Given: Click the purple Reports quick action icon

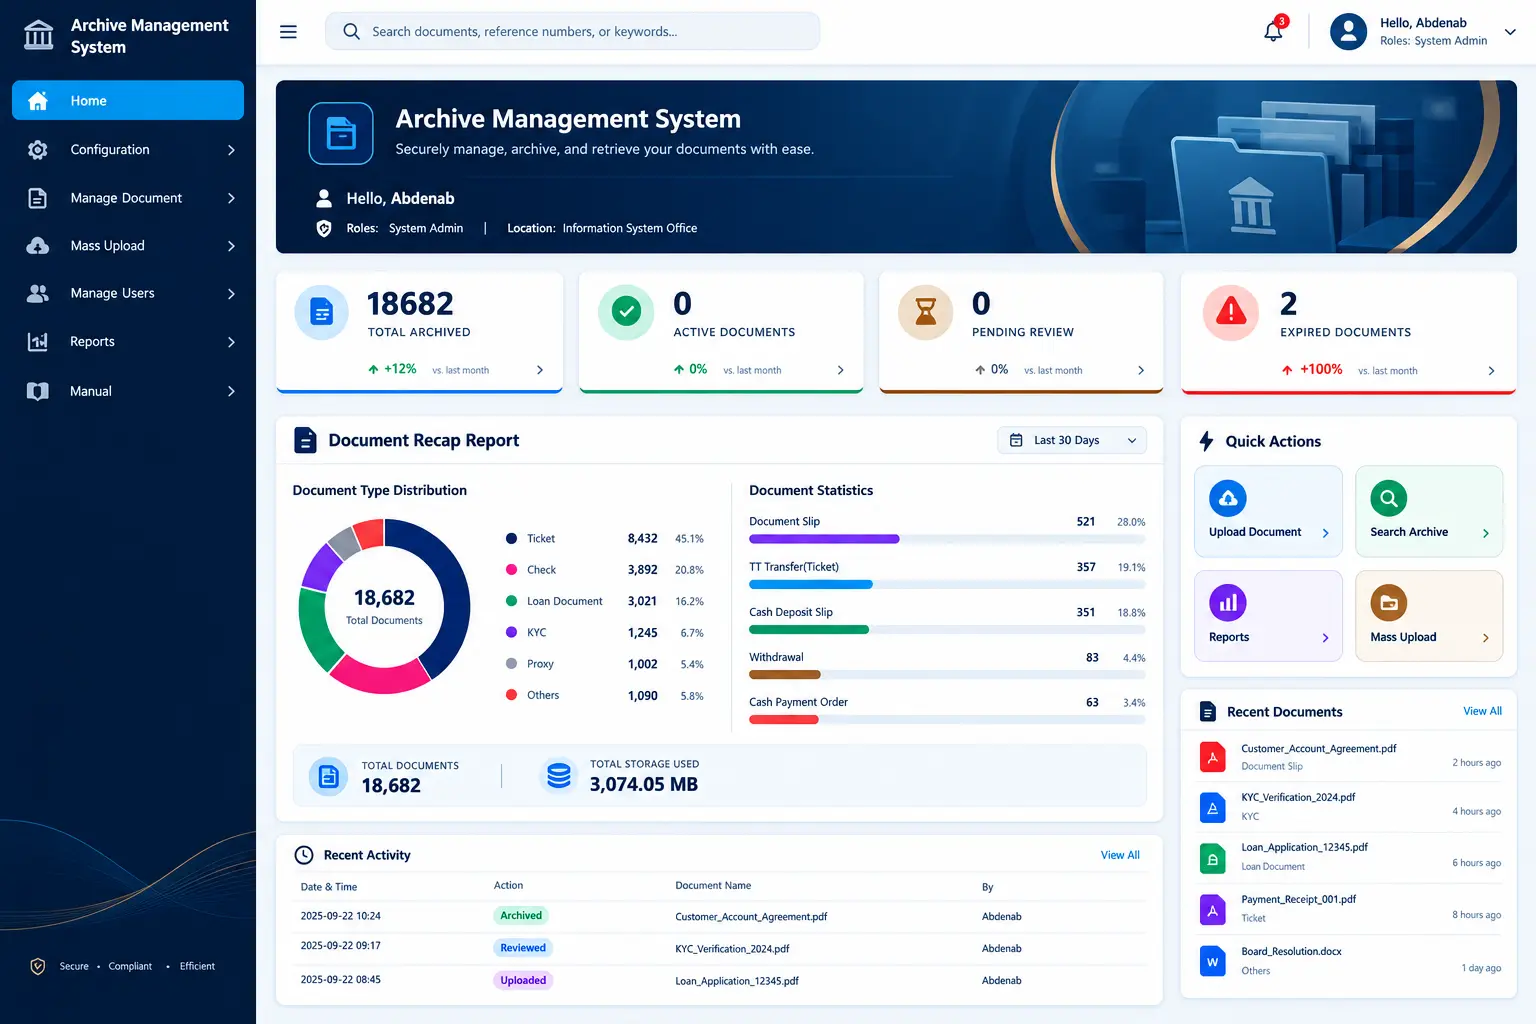Looking at the screenshot, I should (1228, 603).
